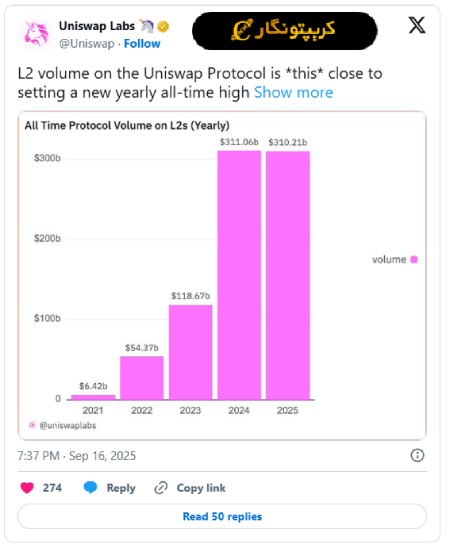
Task: Select the 2024 bar in chart
Action: pos(239,275)
